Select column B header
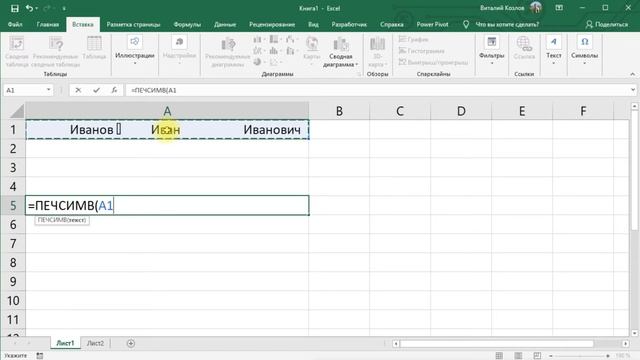 (339, 111)
